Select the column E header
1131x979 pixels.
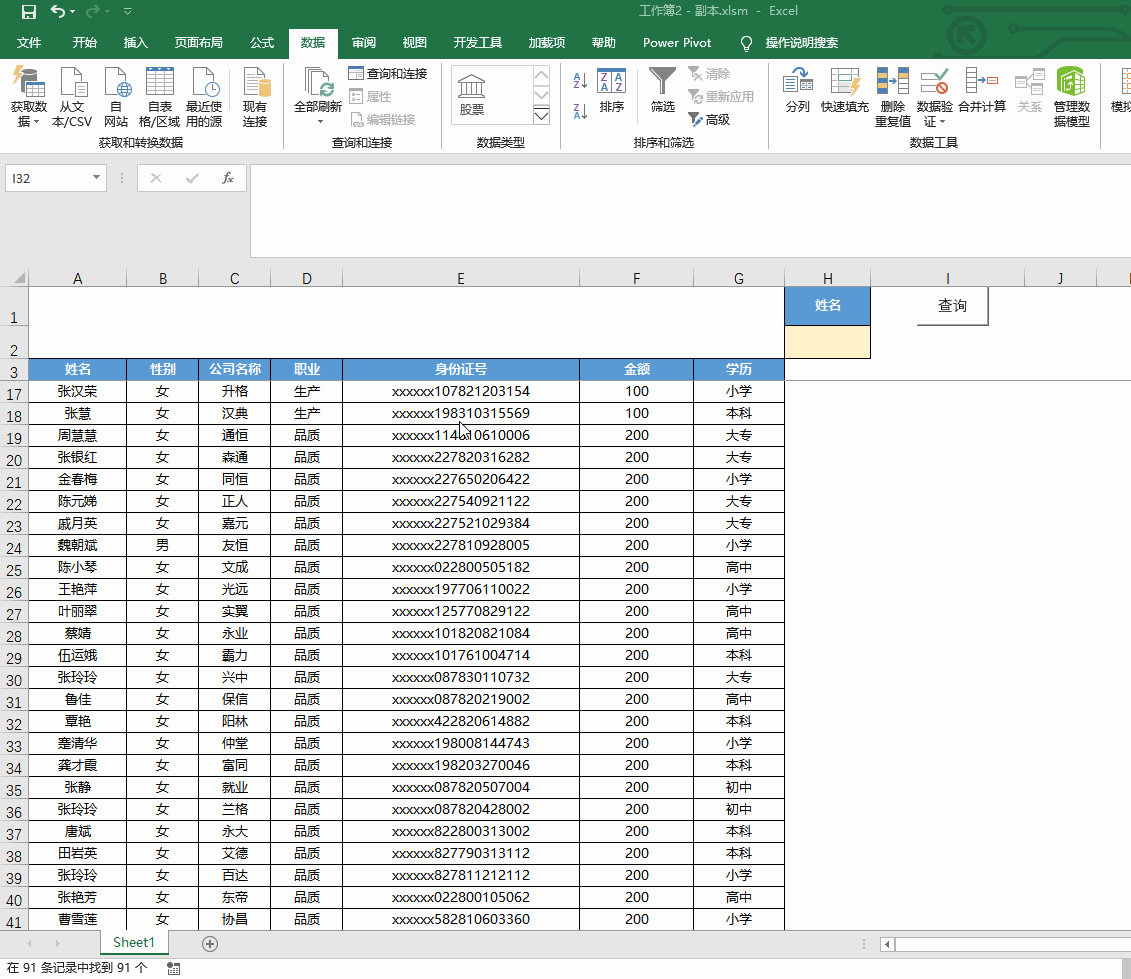pyautogui.click(x=461, y=278)
